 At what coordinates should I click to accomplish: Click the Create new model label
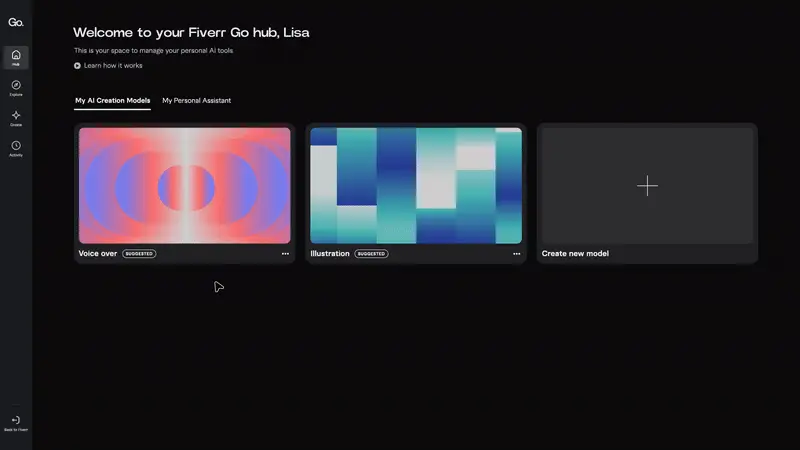[x=575, y=254]
